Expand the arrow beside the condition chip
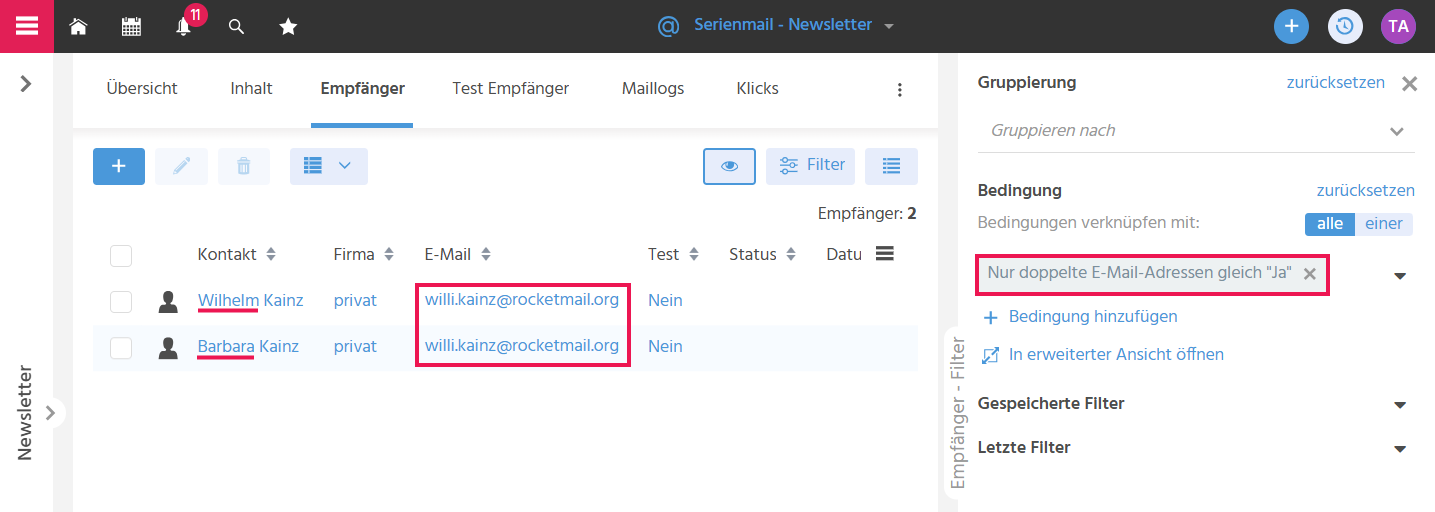This screenshot has width=1435, height=512. [1400, 276]
